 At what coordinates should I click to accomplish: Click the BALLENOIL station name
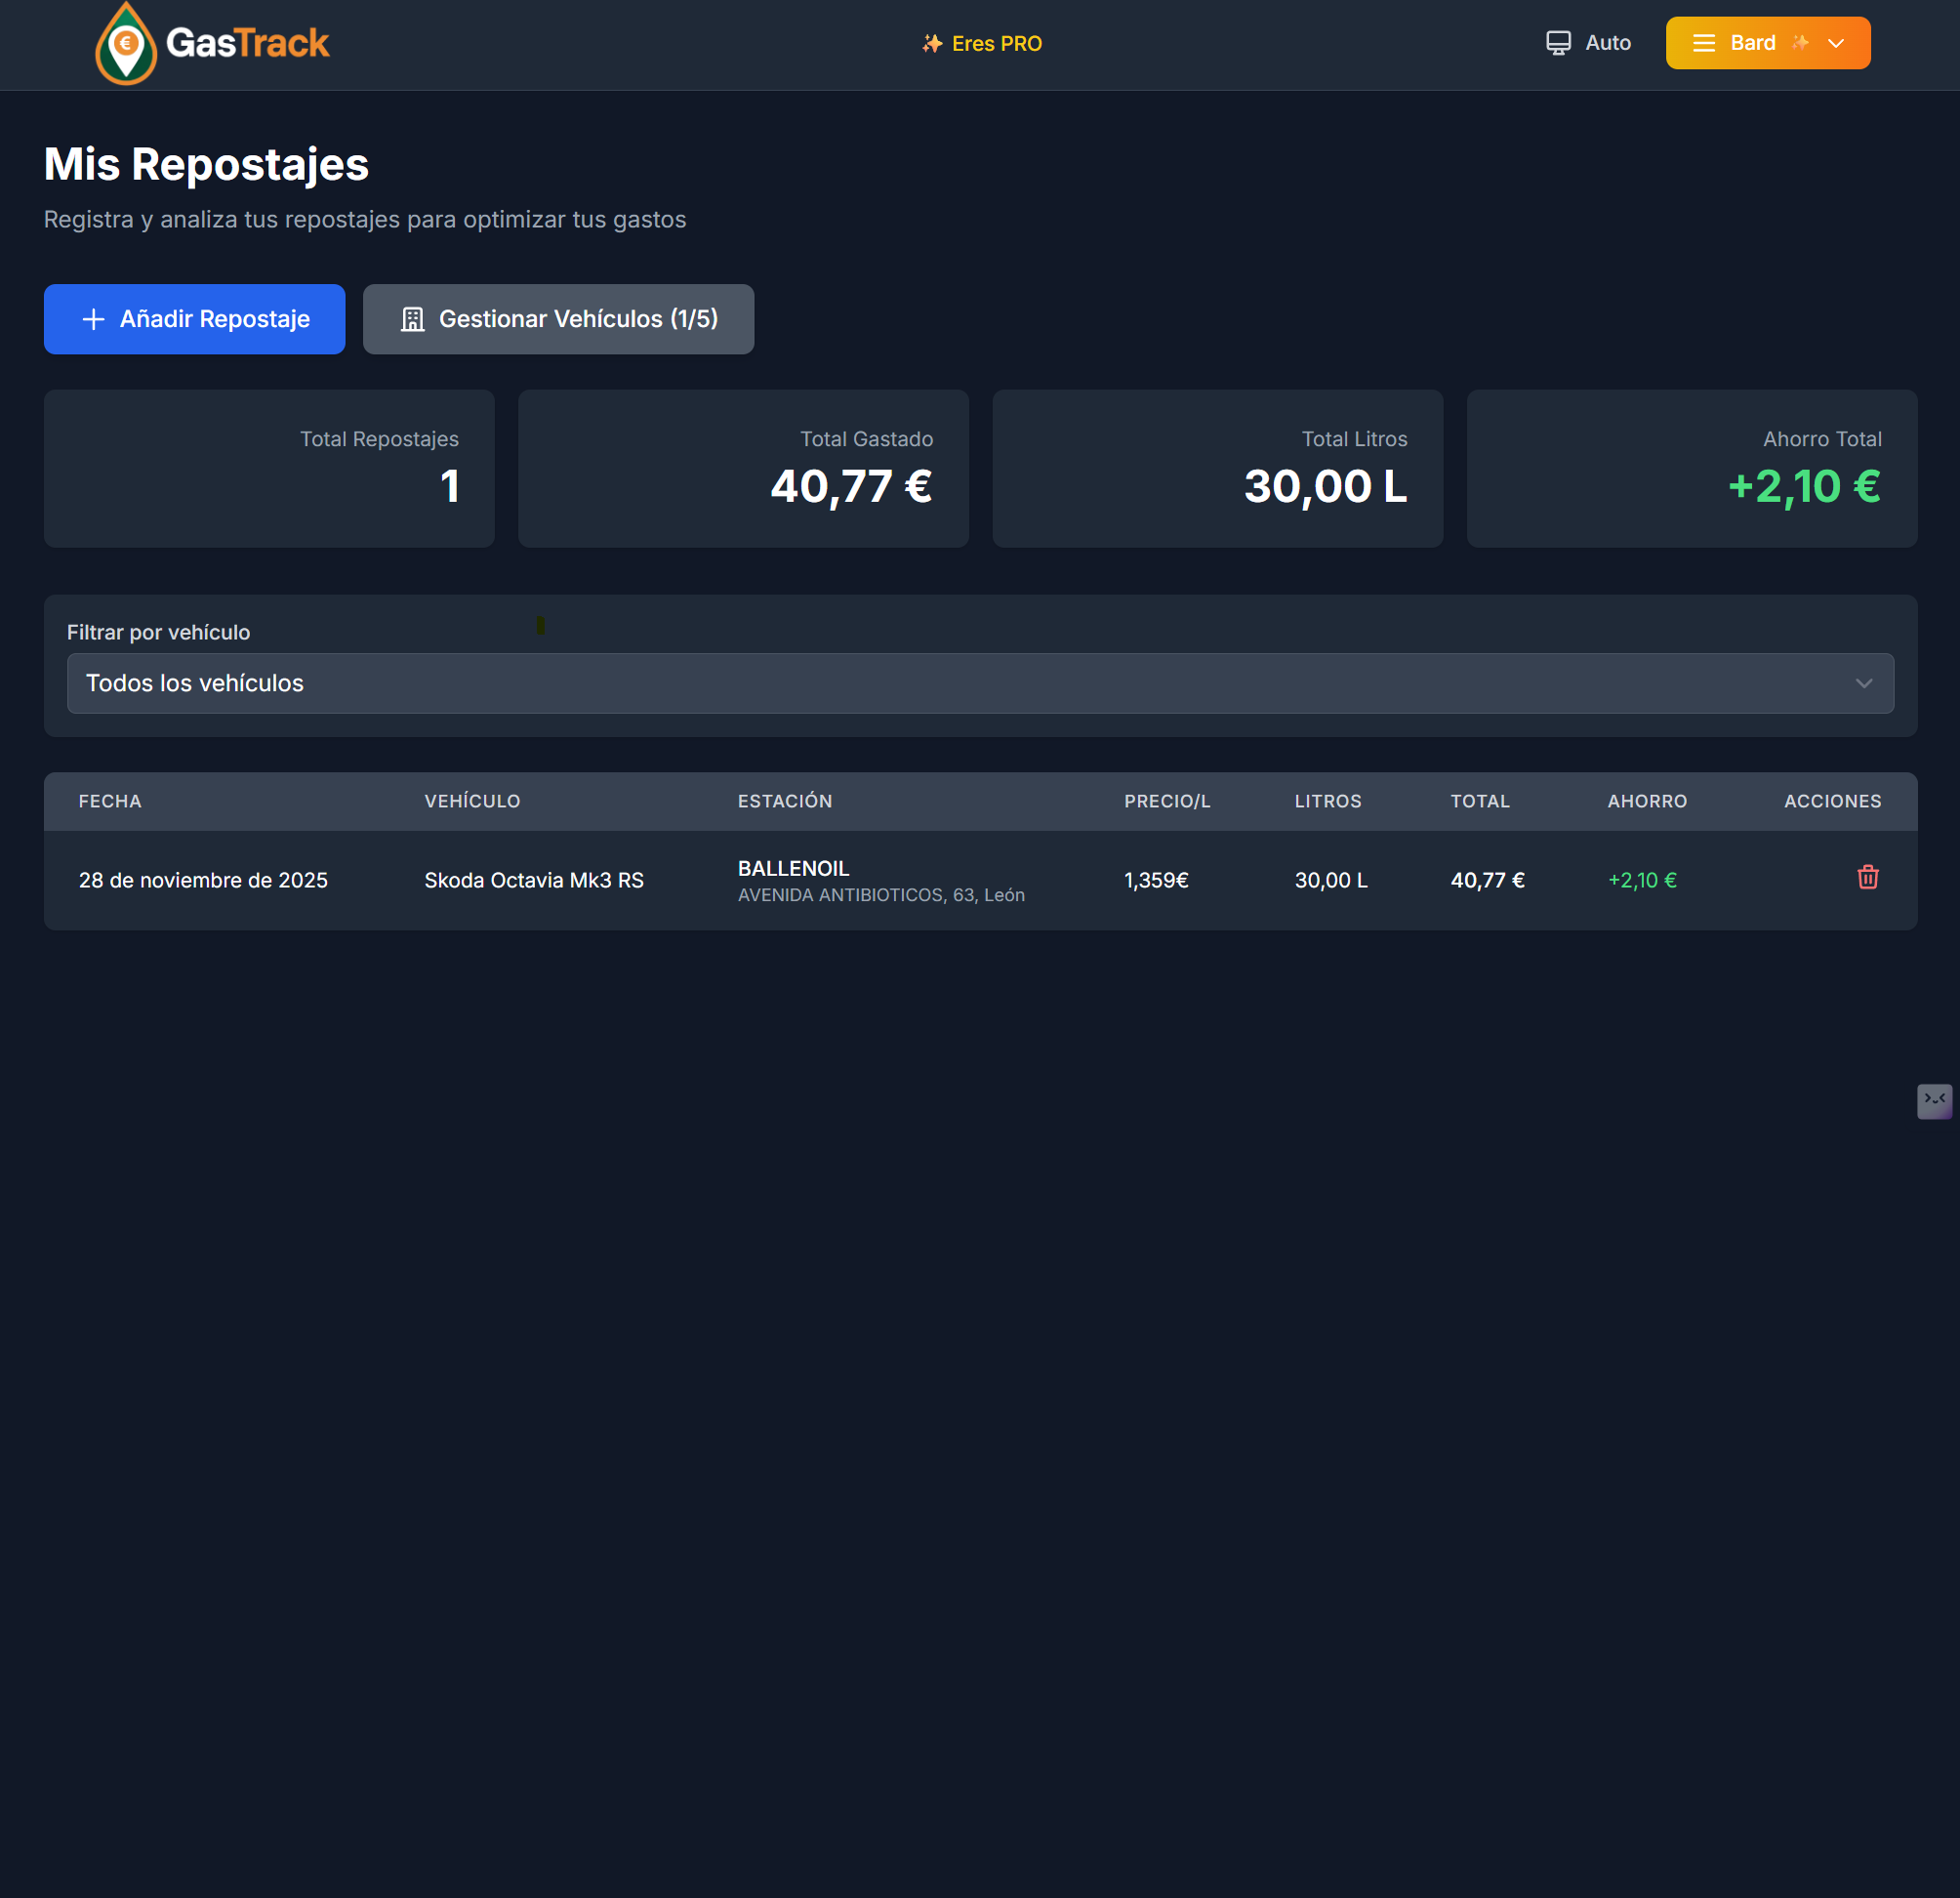click(x=793, y=868)
